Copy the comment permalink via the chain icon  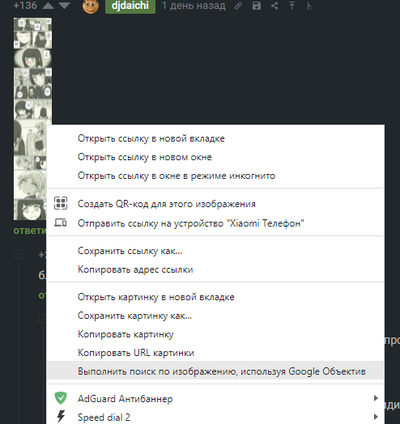[x=238, y=6]
